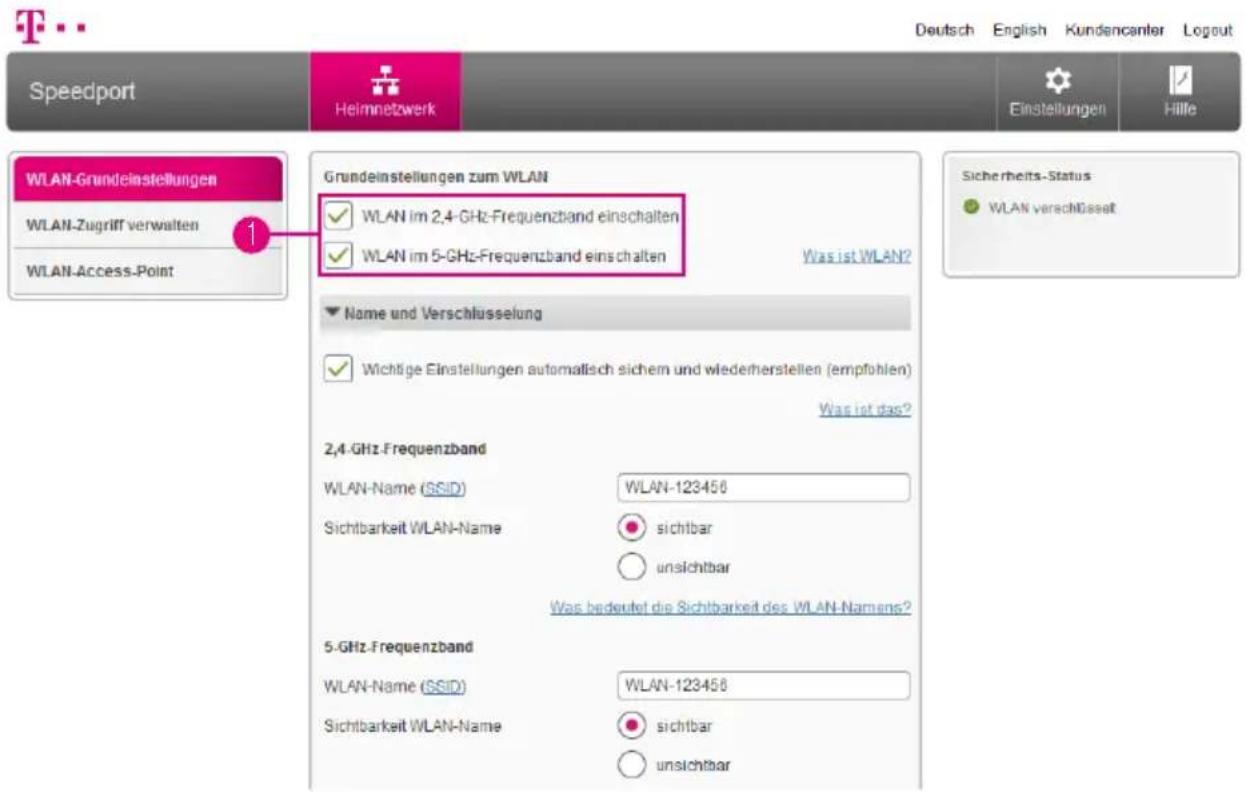Switch language to Deutsch
The height and width of the screenshot is (793, 1246).
(x=944, y=30)
